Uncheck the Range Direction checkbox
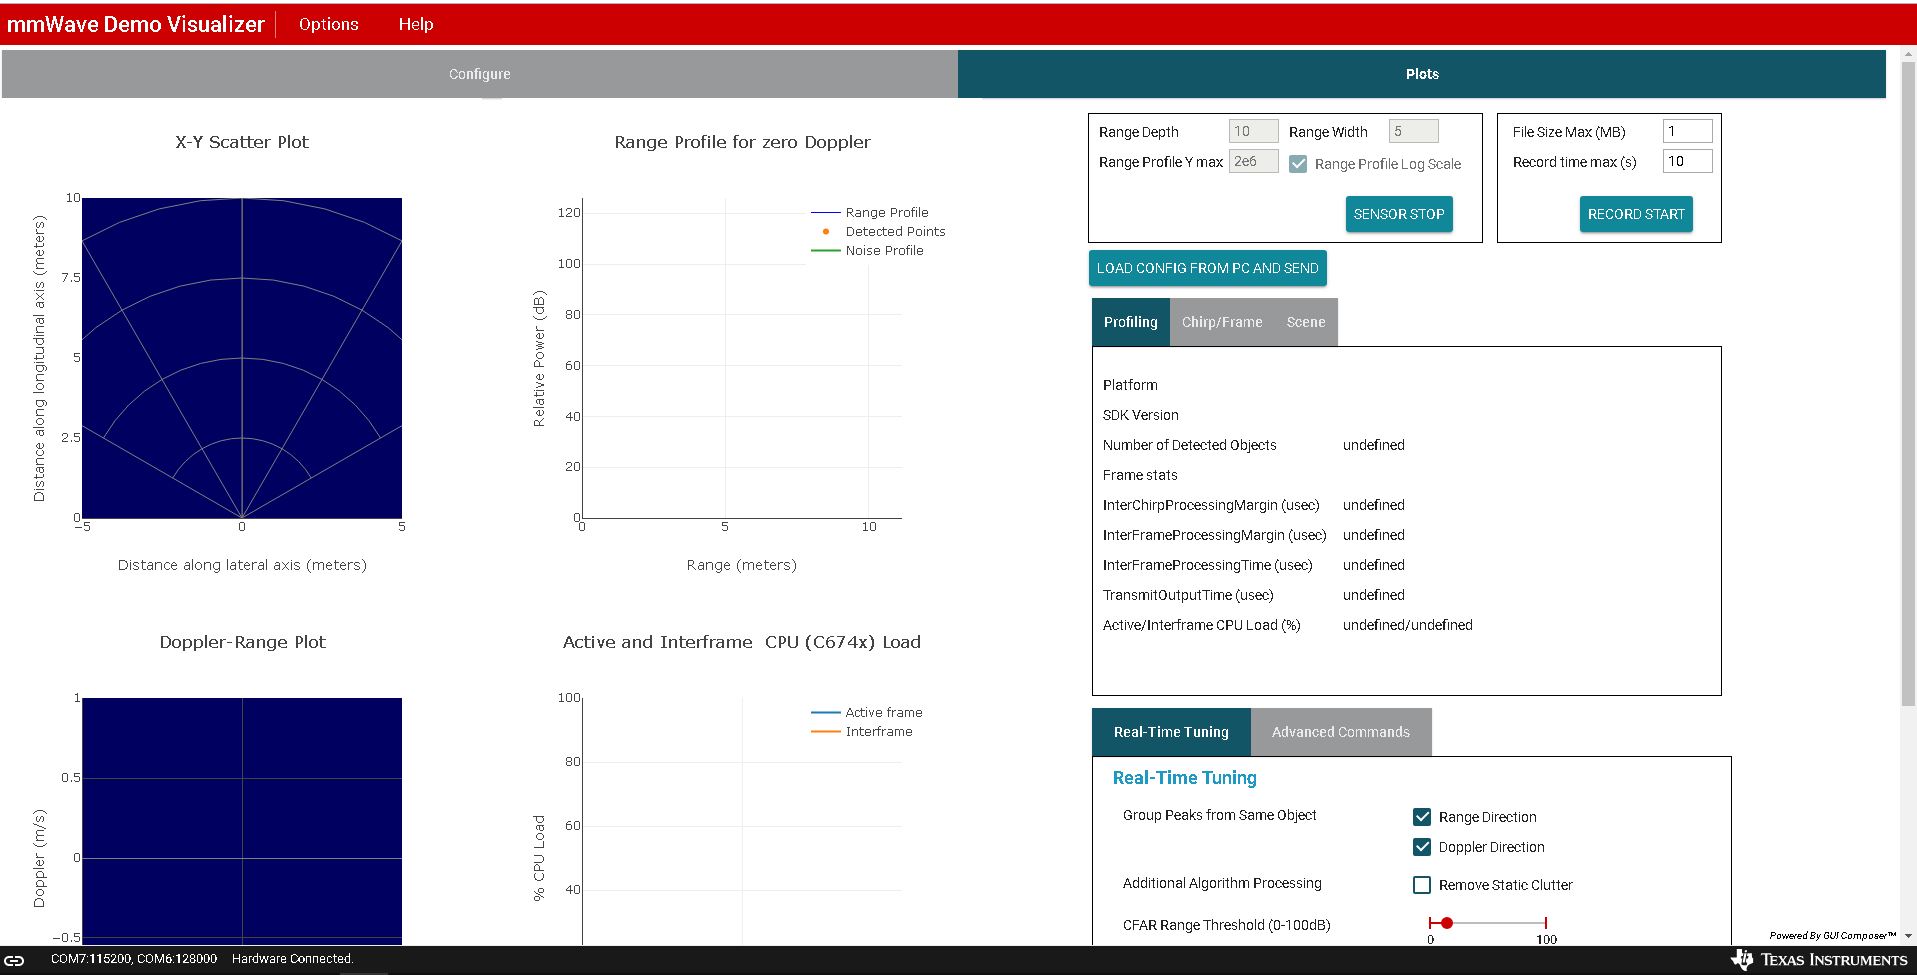1917x975 pixels. pyautogui.click(x=1422, y=817)
